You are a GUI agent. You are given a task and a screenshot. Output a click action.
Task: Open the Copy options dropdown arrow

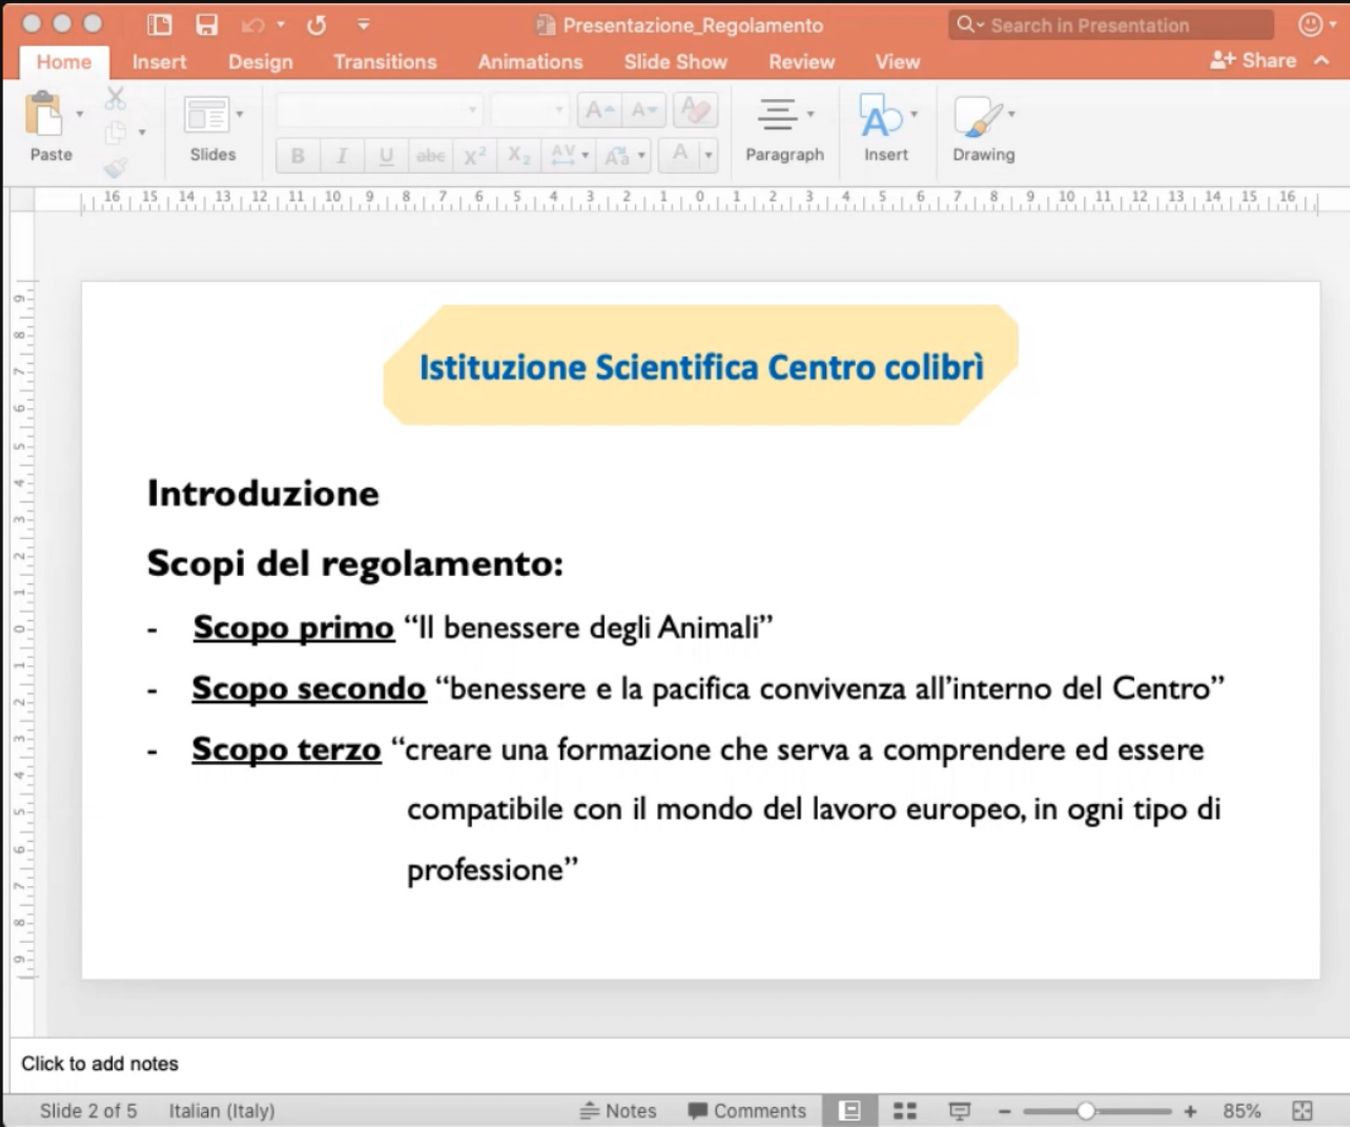(142, 132)
